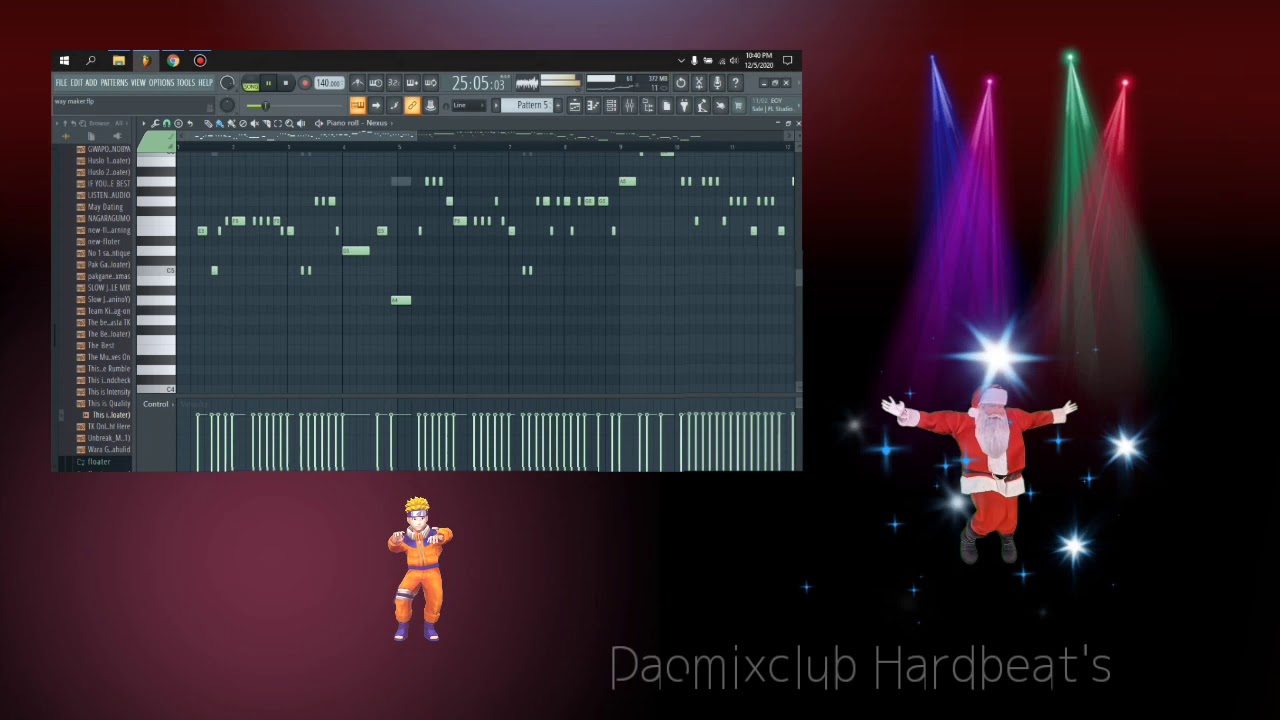Screen dimensions: 1280x720
Task: Click the metronome icon in toolbar
Action: pos(357,83)
